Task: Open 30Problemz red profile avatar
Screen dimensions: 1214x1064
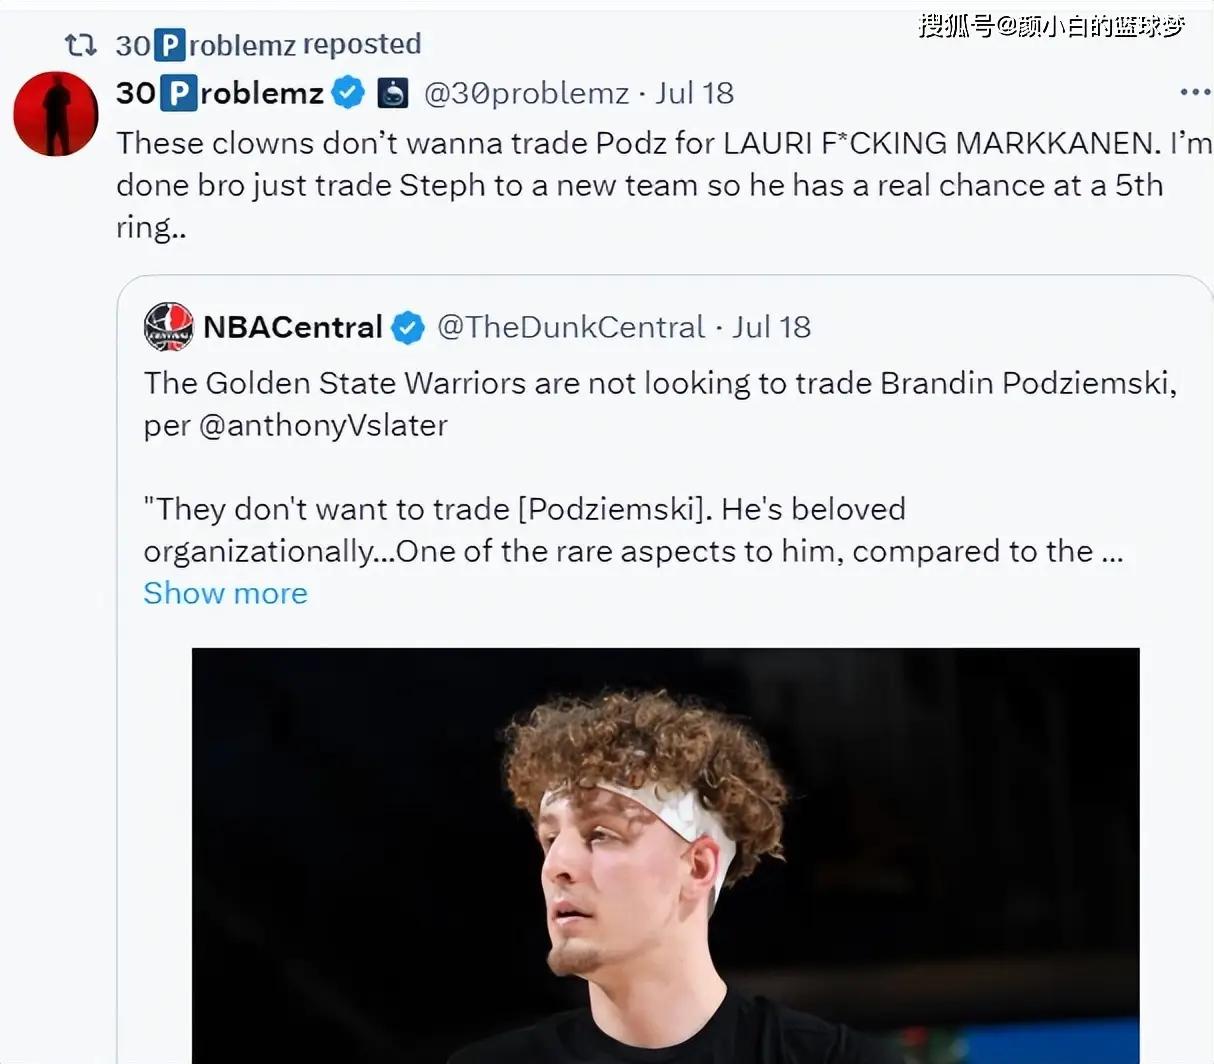Action: pos(56,113)
